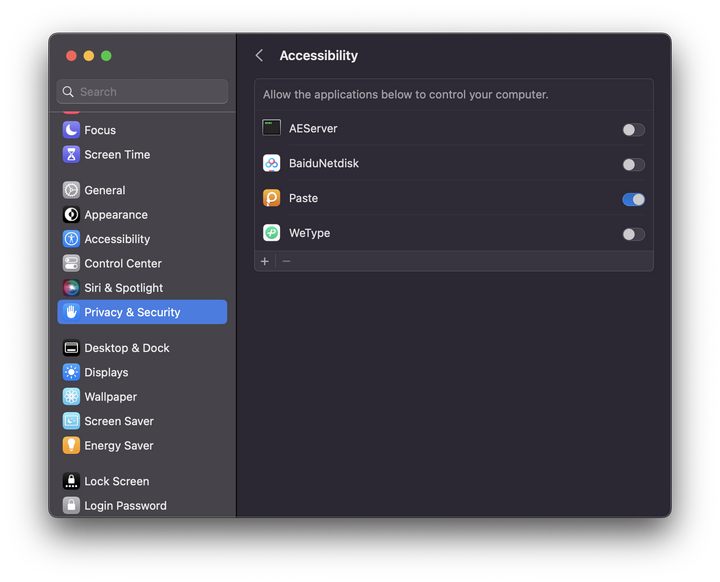Select the WeType row label
Screen dimensions: 720x582
click(x=309, y=233)
